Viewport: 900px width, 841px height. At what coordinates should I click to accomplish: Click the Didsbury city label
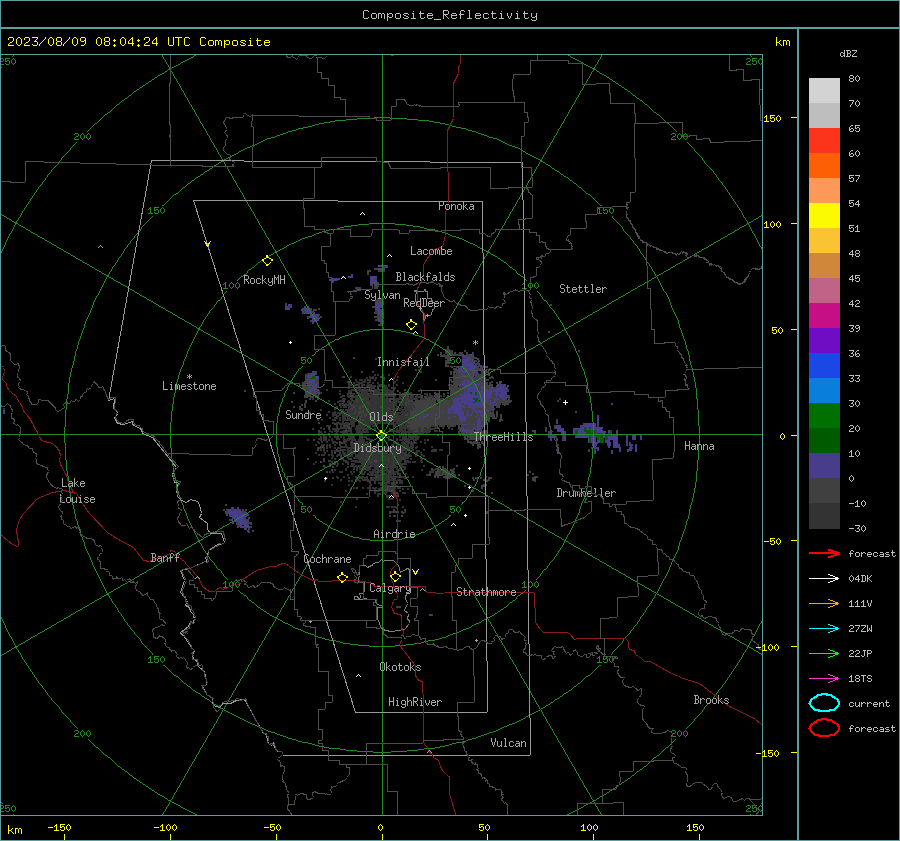pyautogui.click(x=377, y=448)
